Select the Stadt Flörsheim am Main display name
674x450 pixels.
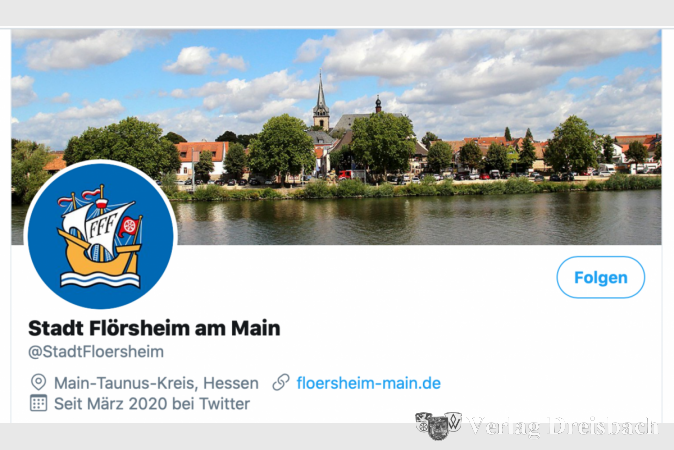pyautogui.click(x=154, y=328)
